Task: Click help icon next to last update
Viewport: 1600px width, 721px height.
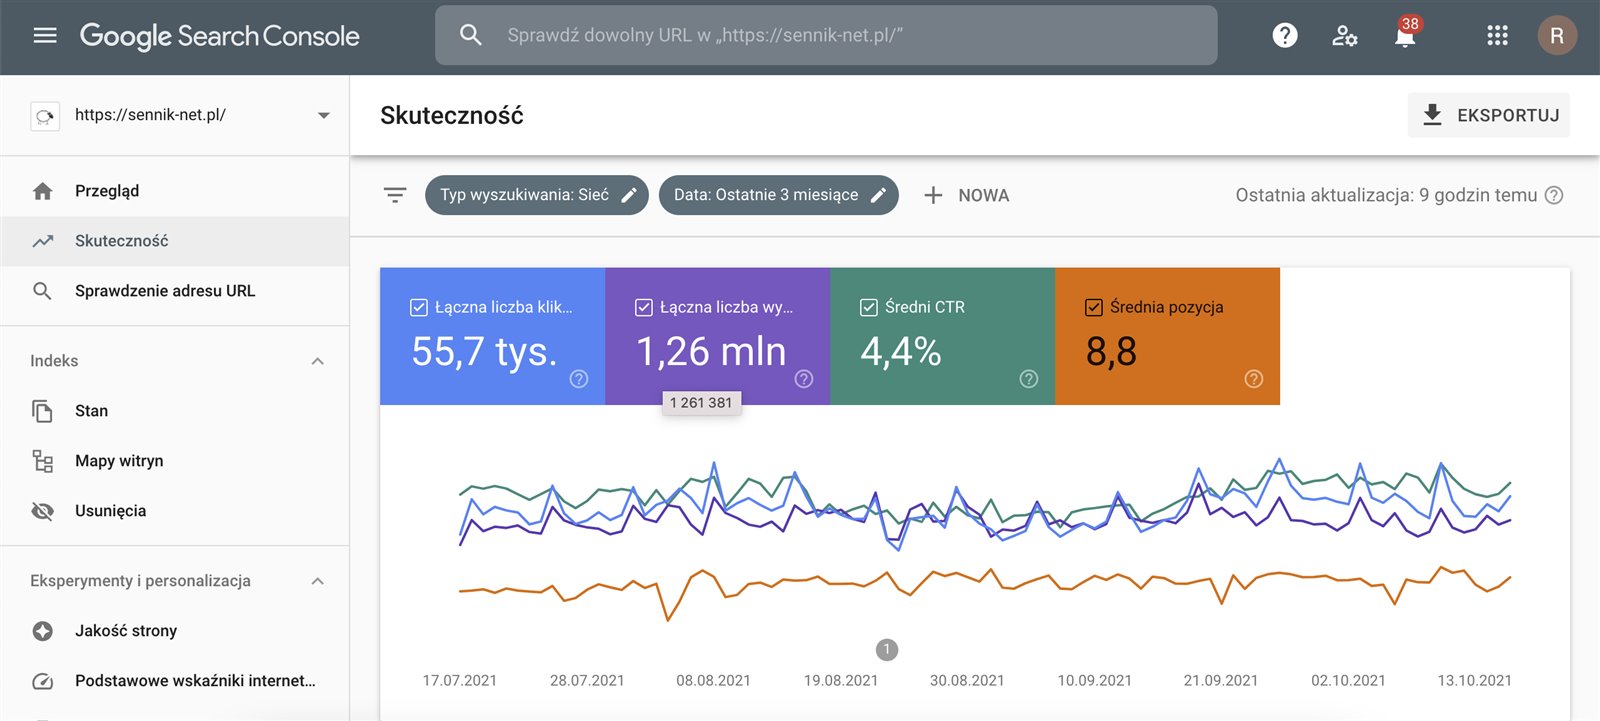Action: click(x=1554, y=195)
